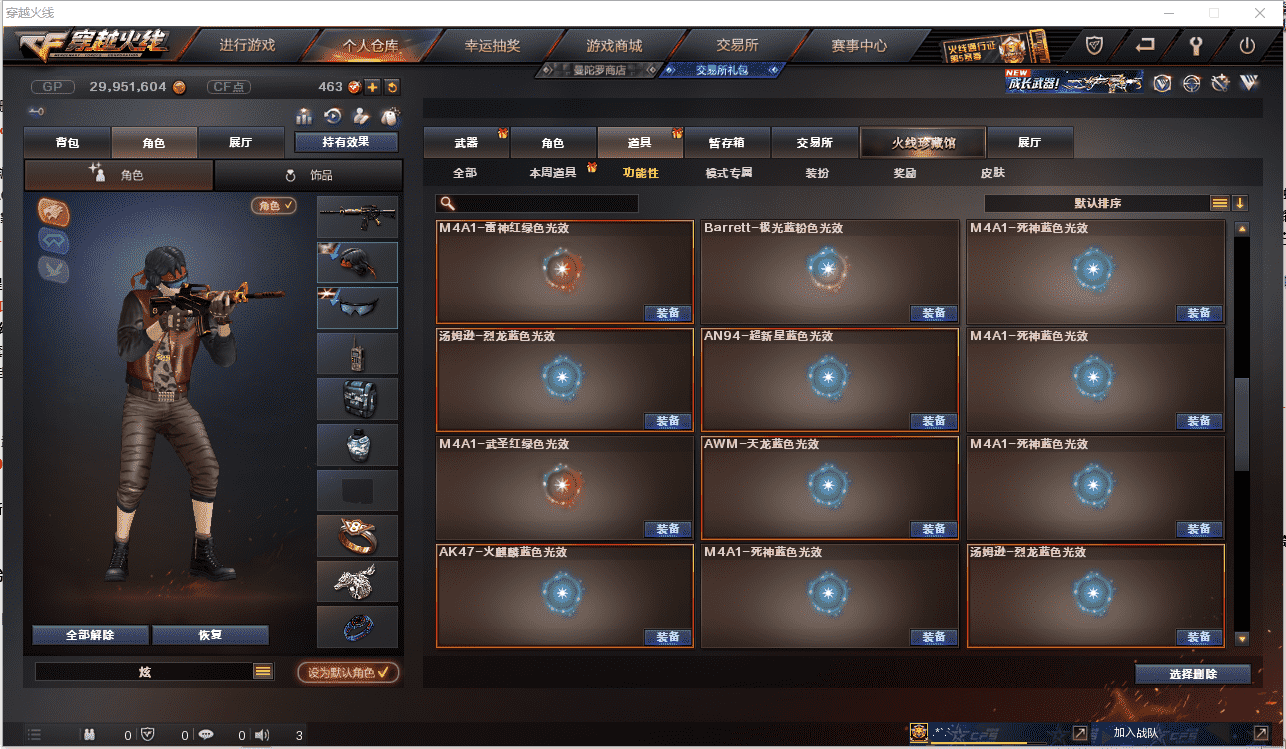This screenshot has height=749, width=1286.
Task: Click the power exit icon
Action: tap(1246, 45)
